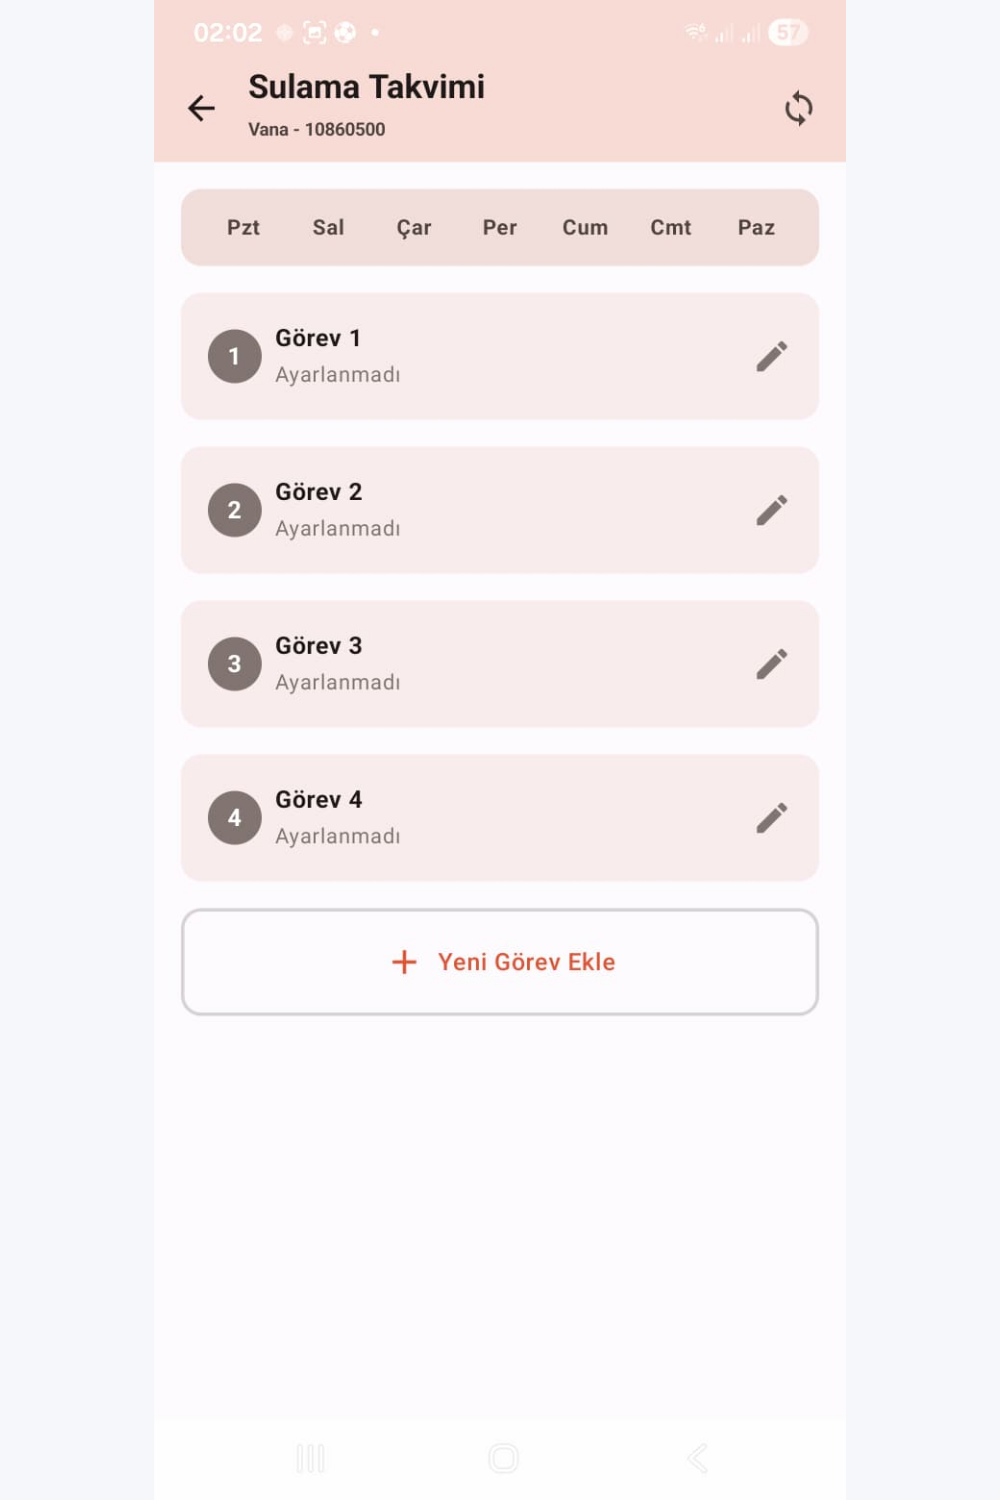The height and width of the screenshot is (1500, 1000).
Task: Tap the home button in the navigation bar
Action: pos(503,1459)
